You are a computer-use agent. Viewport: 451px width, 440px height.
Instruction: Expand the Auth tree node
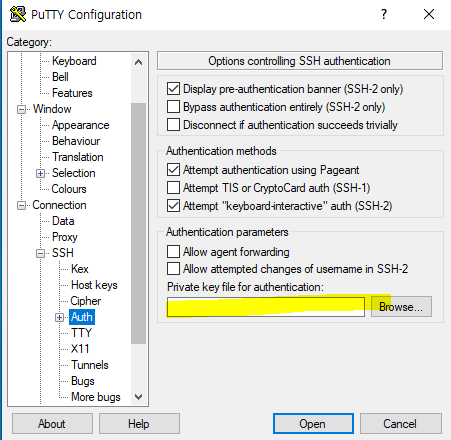[x=59, y=317]
